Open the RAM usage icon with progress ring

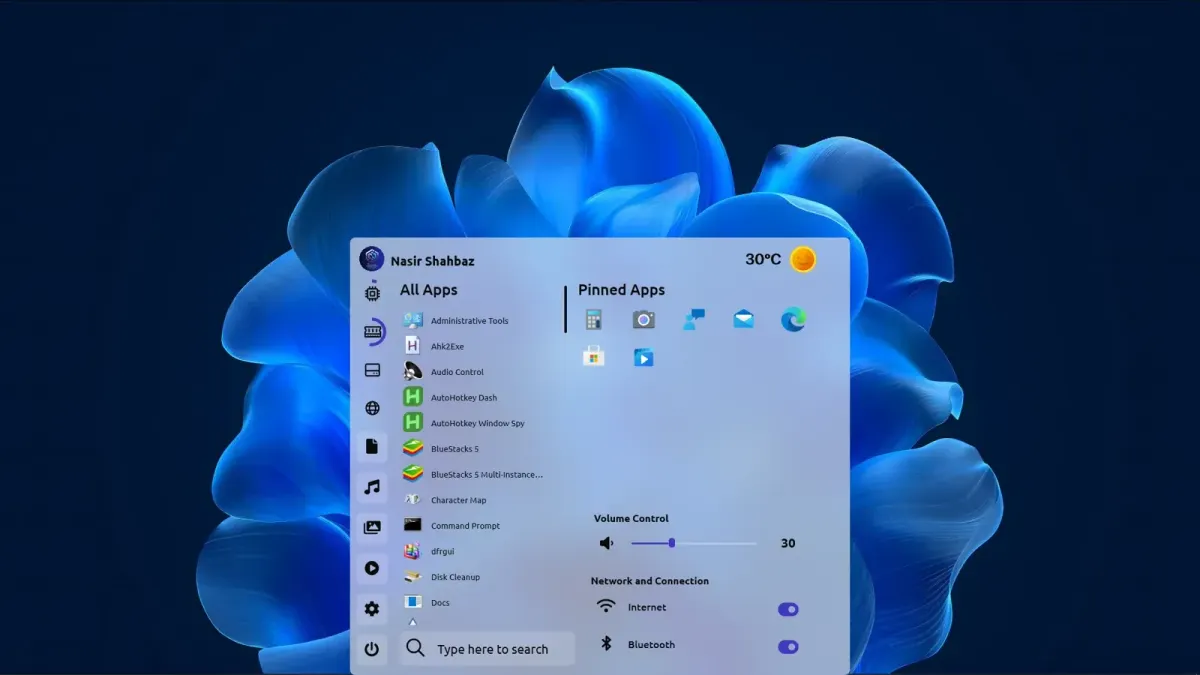372,331
